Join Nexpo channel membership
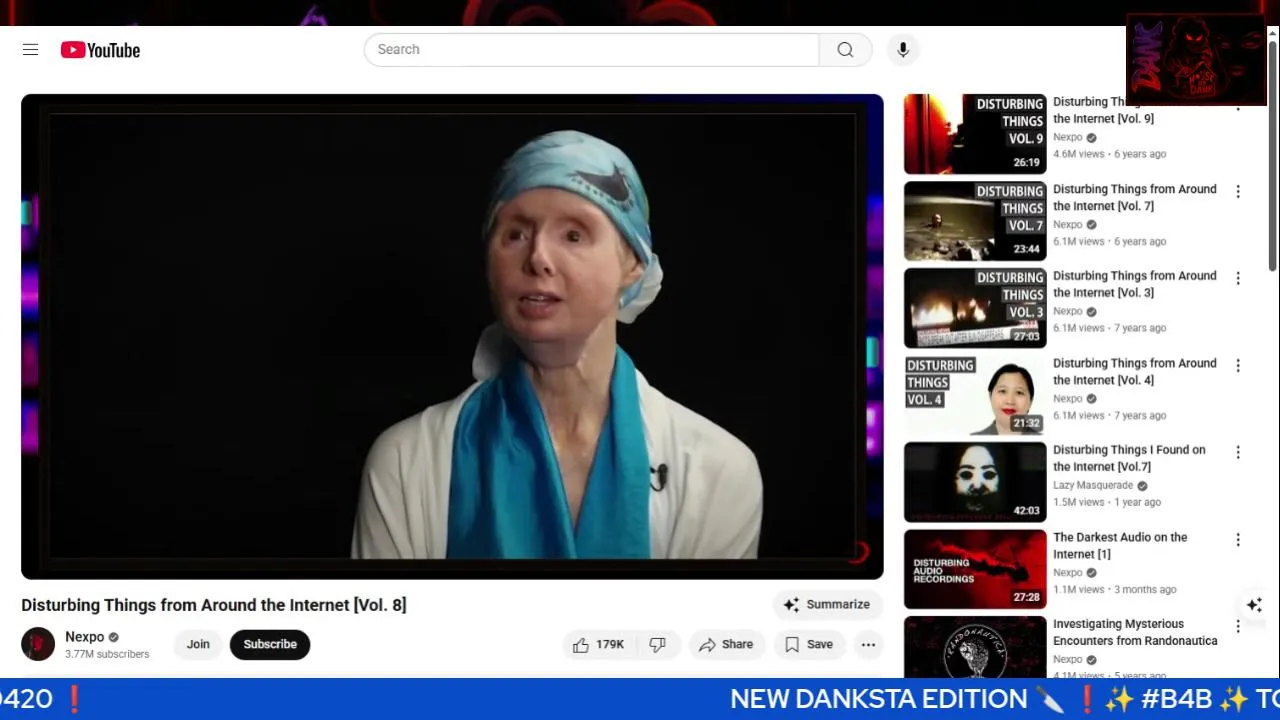 pyautogui.click(x=198, y=644)
